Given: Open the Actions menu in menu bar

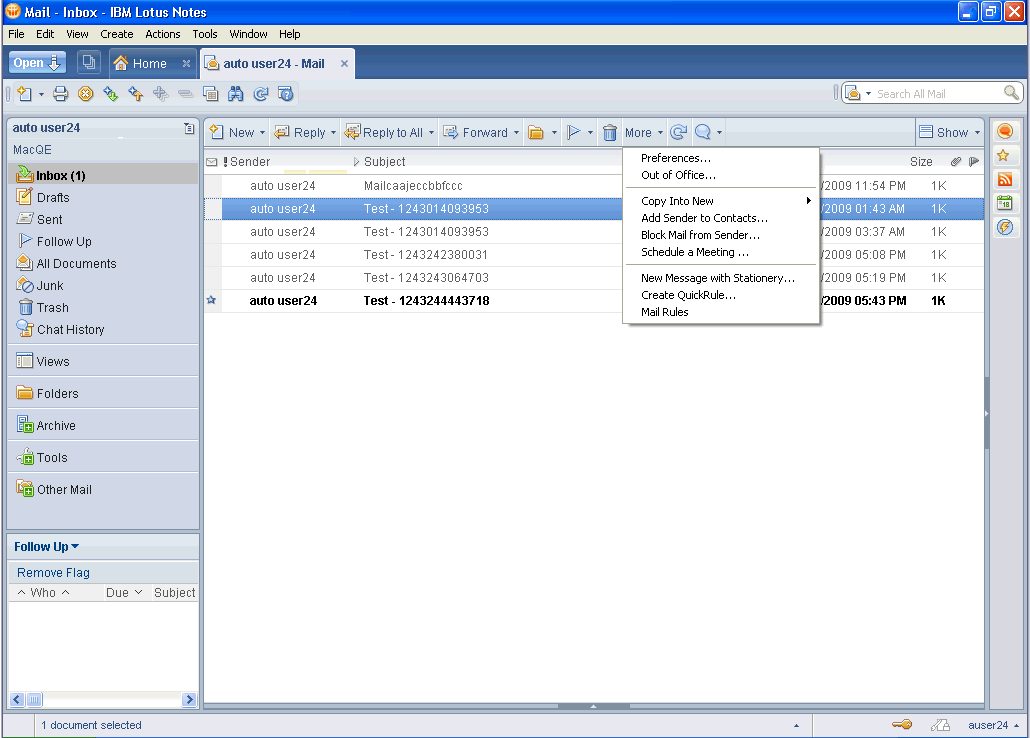Looking at the screenshot, I should pyautogui.click(x=163, y=34).
